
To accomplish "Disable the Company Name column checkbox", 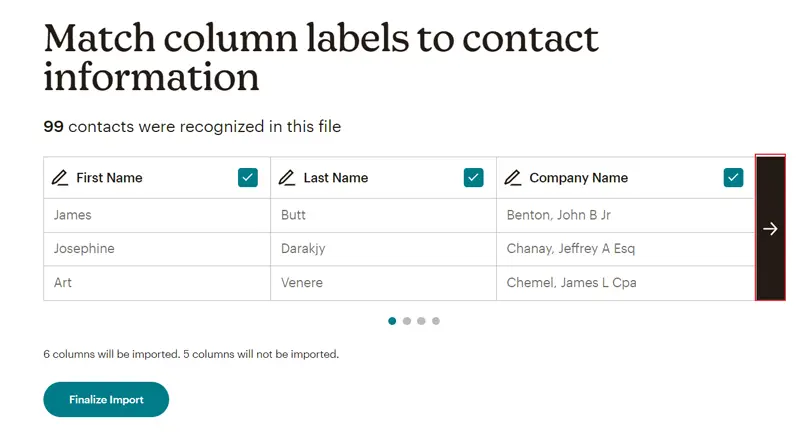I will [733, 177].
